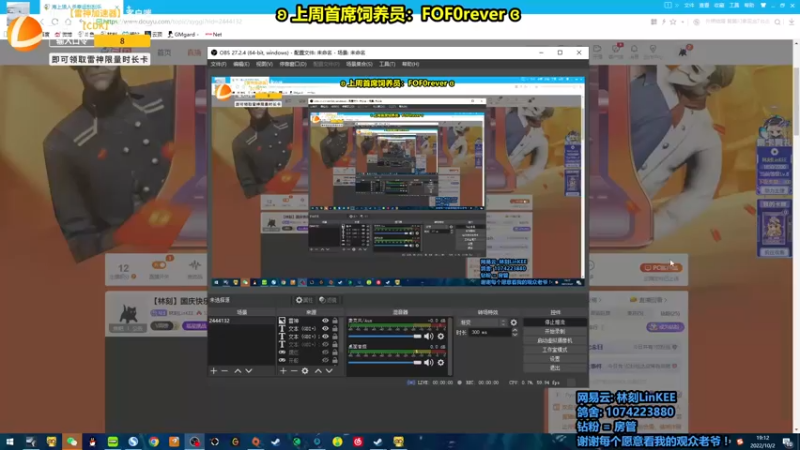This screenshot has width=800, height=450.
Task: Click 开始录制 to start recording
Action: pos(555,332)
